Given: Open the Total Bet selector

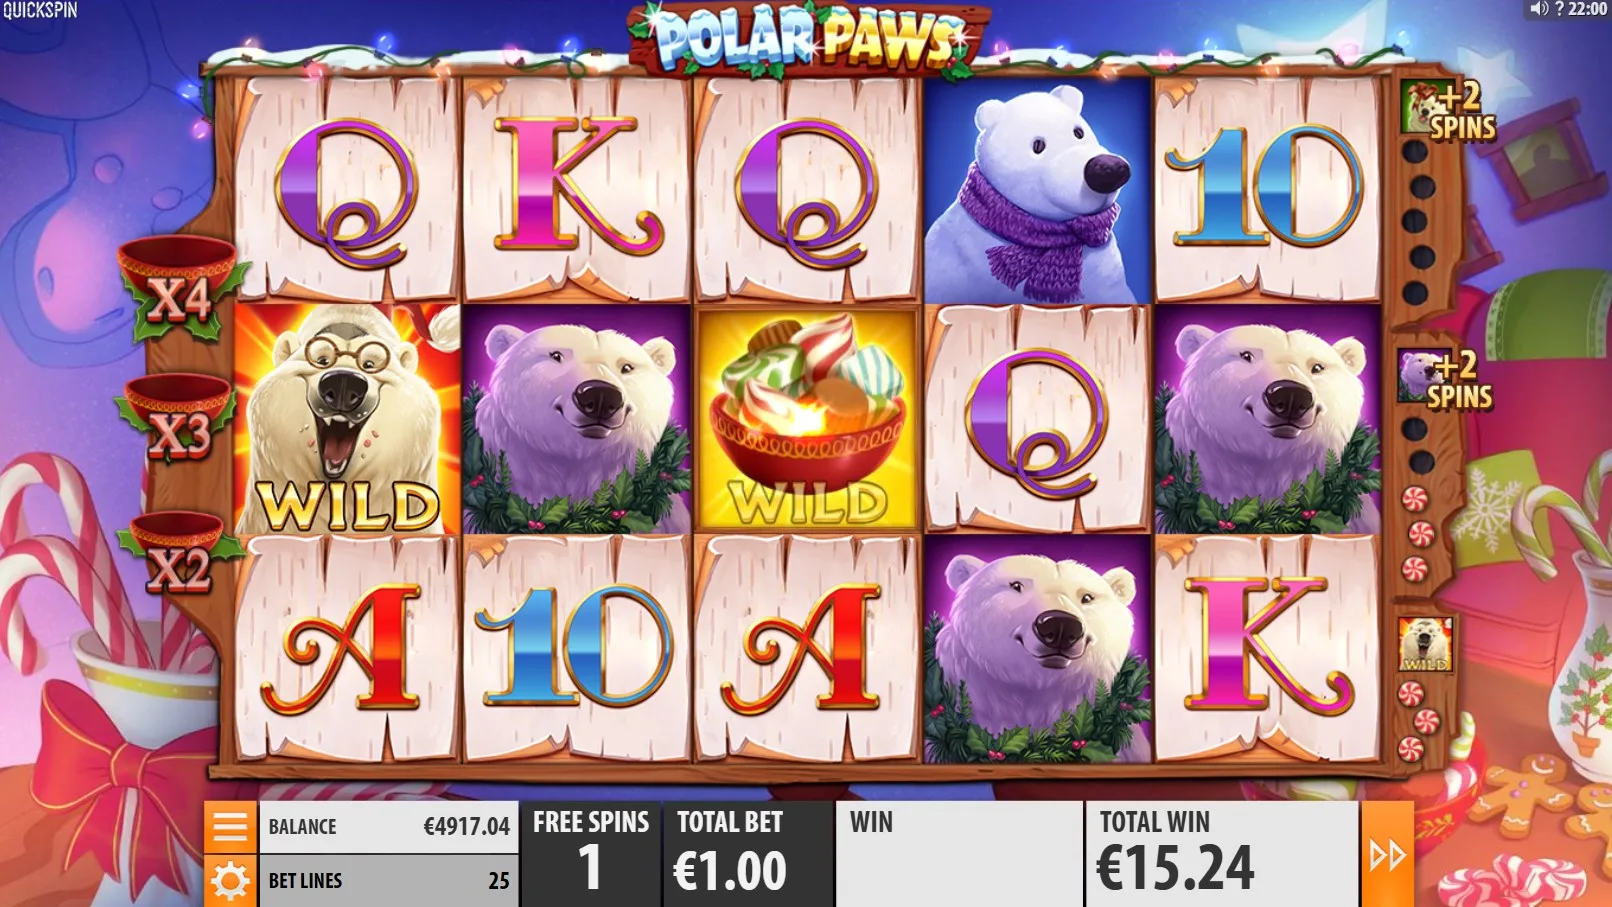Looking at the screenshot, I should click(x=748, y=854).
